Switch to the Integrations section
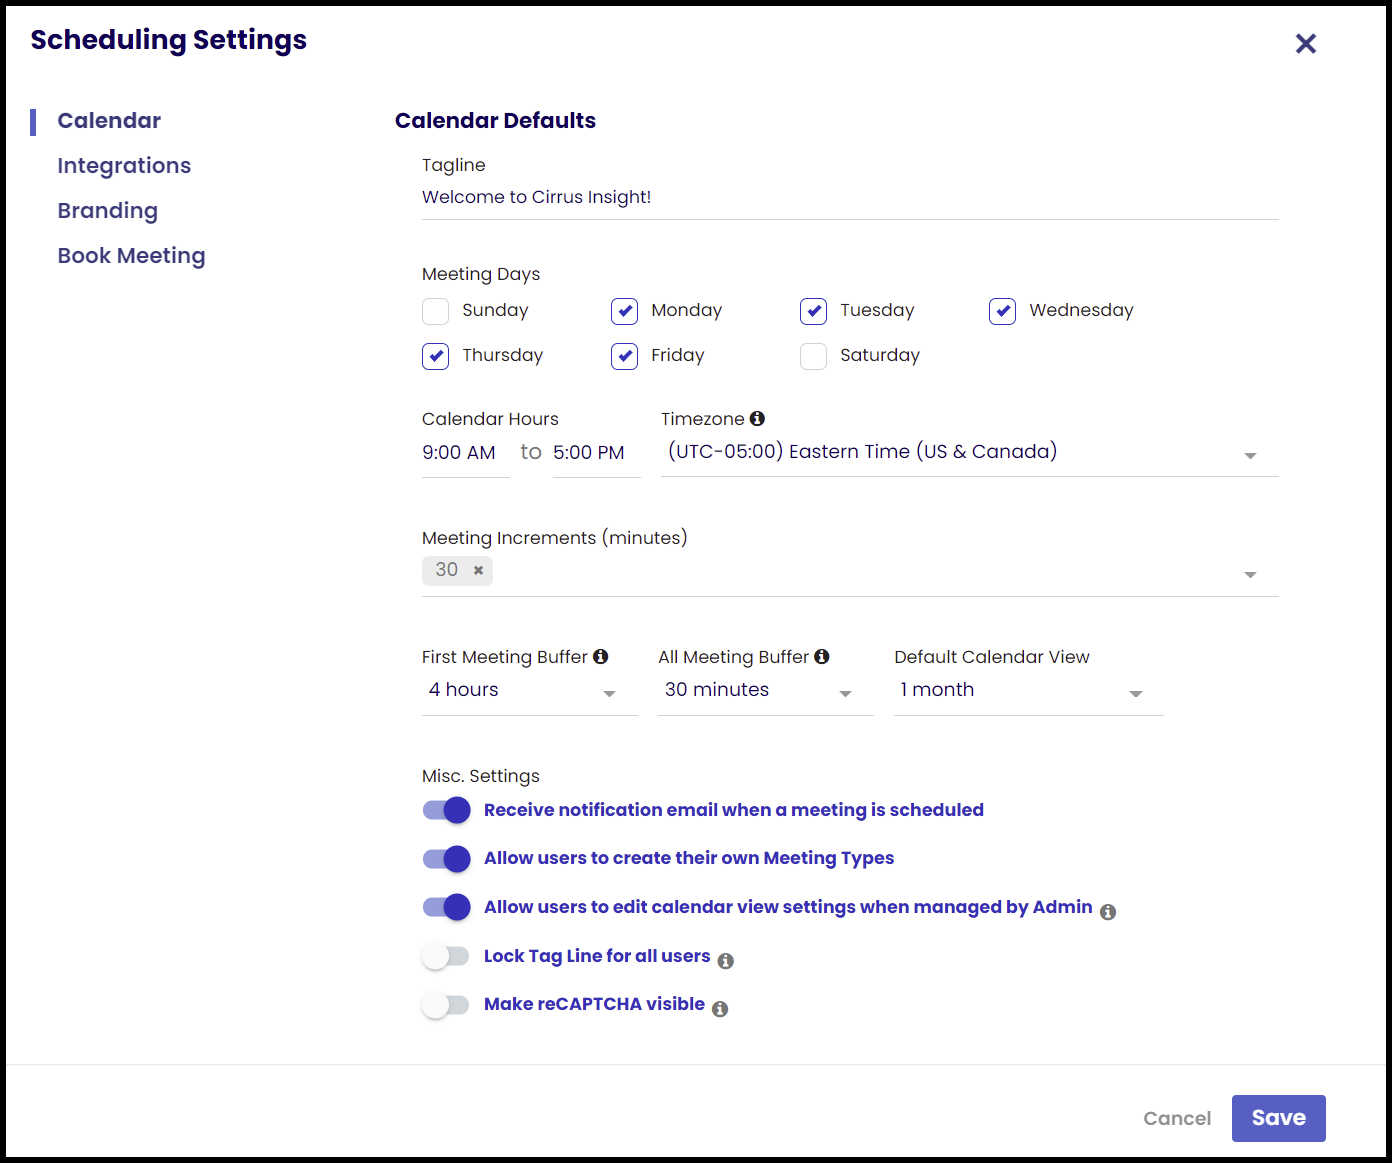Screen dimensions: 1392x1163 coord(124,166)
